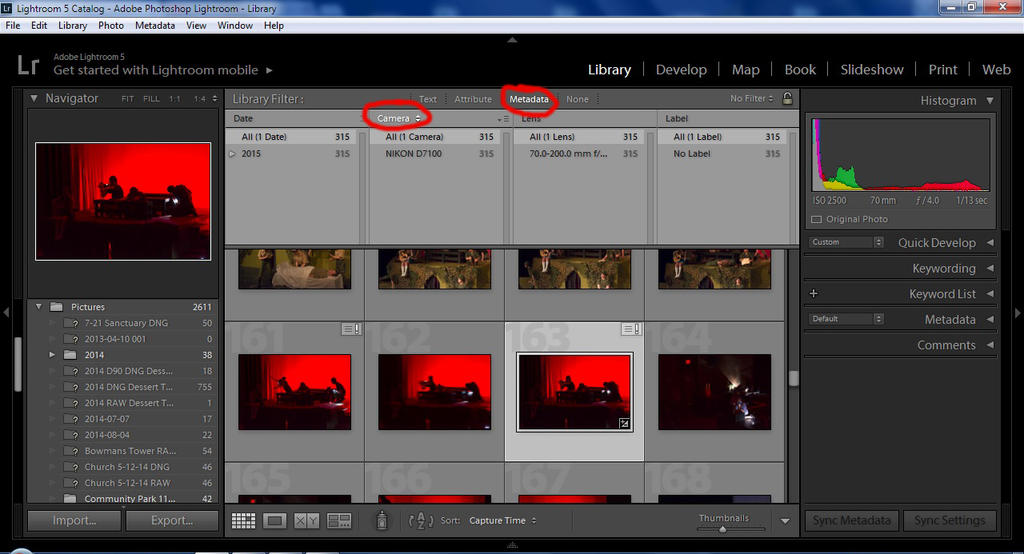Click the Lightroom Lr logo
Image resolution: width=1024 pixels, height=554 pixels.
(x=28, y=66)
